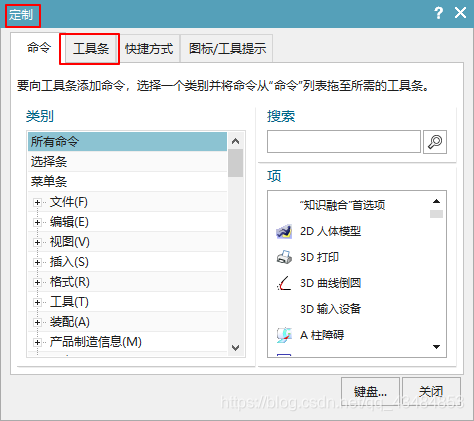Select the 工具(T) category label
This screenshot has height=421, width=474.
click(69, 302)
